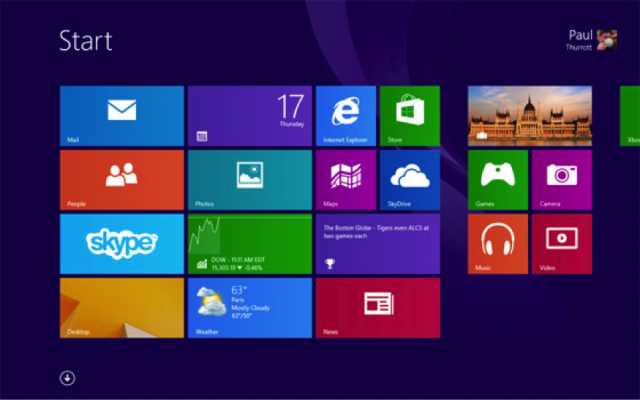Open the Music tile
Screen dimensions: 640x400
coord(498,244)
